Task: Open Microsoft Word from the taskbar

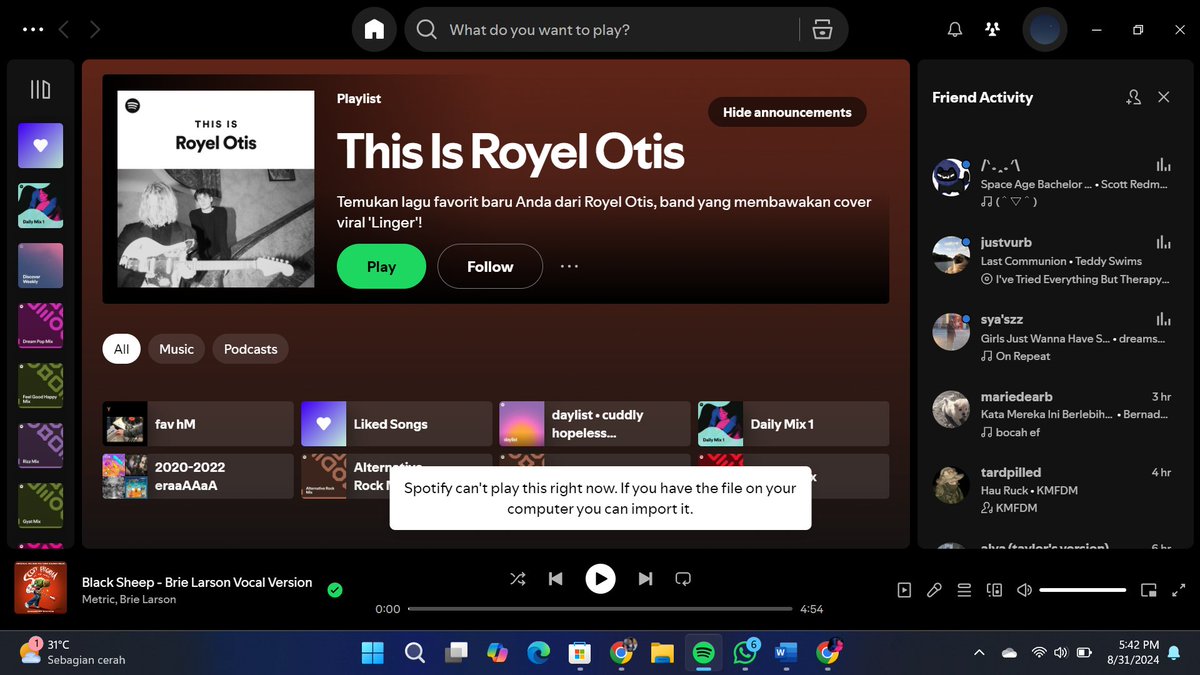Action: tap(786, 653)
